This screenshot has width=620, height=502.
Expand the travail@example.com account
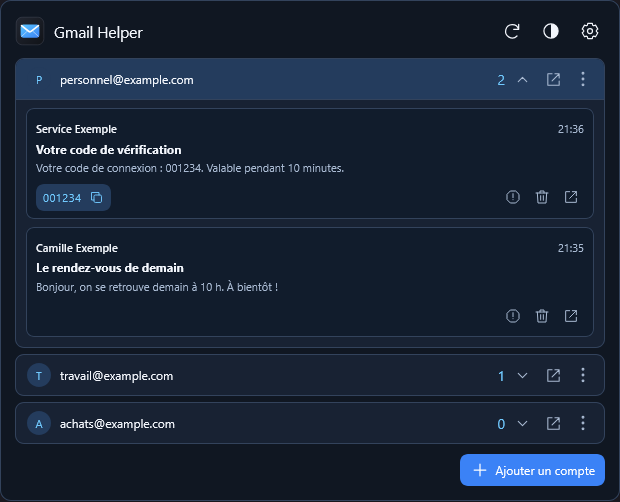click(x=522, y=376)
